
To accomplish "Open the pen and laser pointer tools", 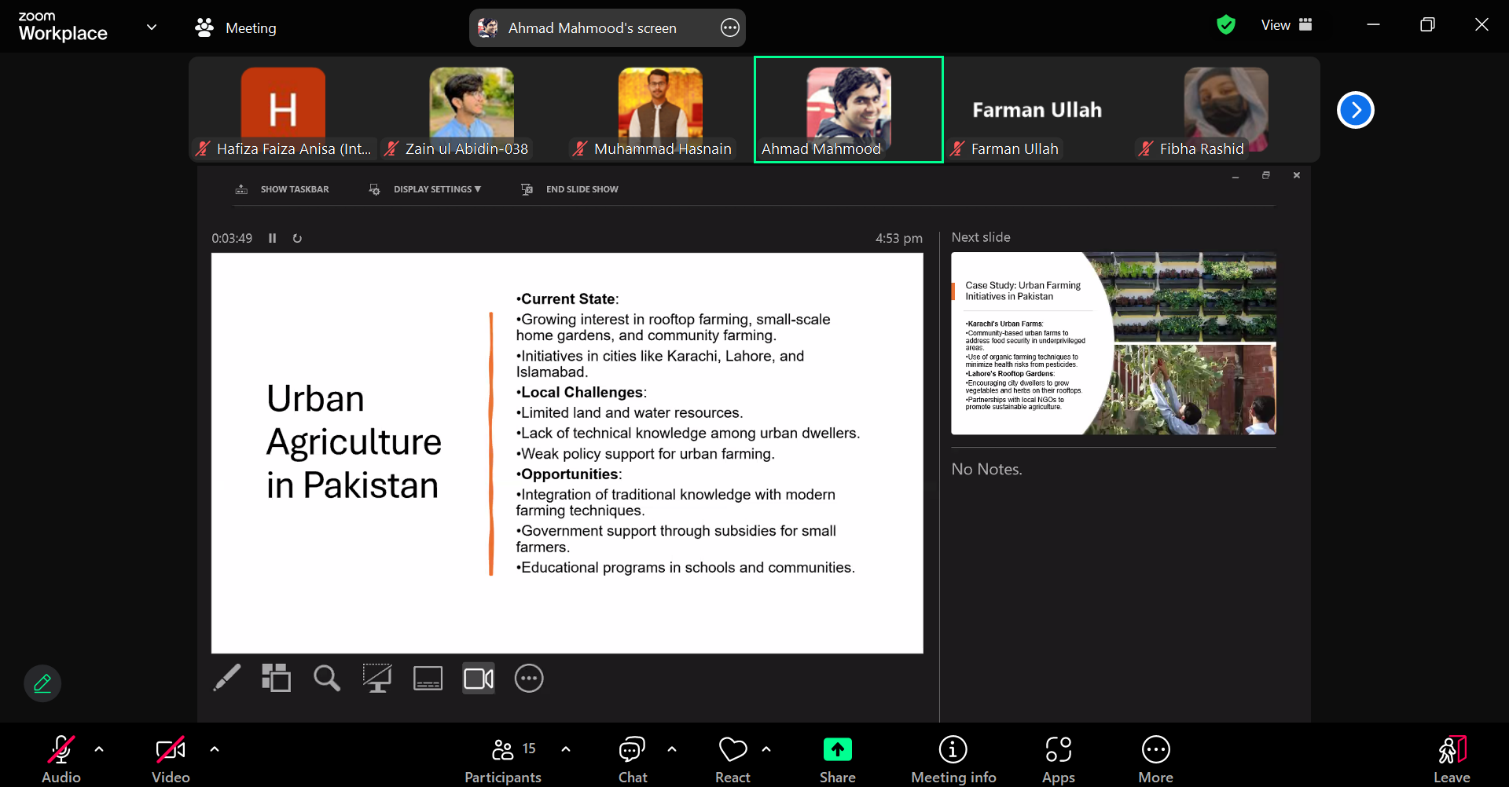I will 227,678.
